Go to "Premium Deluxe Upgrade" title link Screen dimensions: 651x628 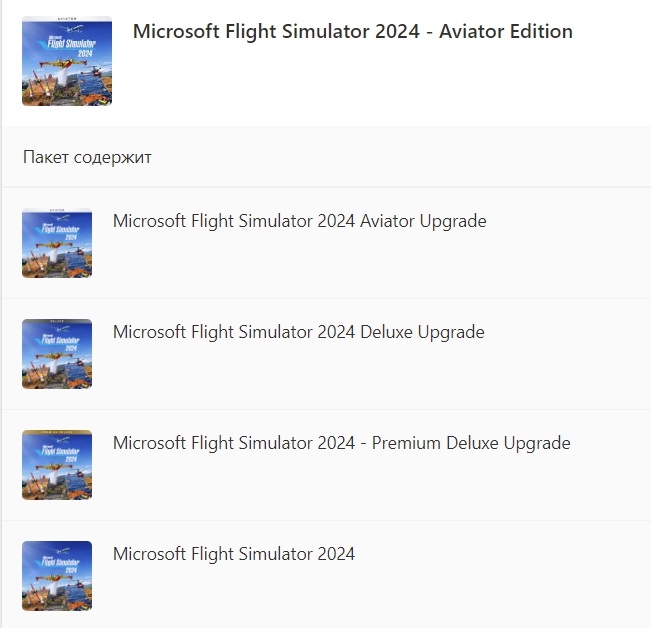coord(341,443)
